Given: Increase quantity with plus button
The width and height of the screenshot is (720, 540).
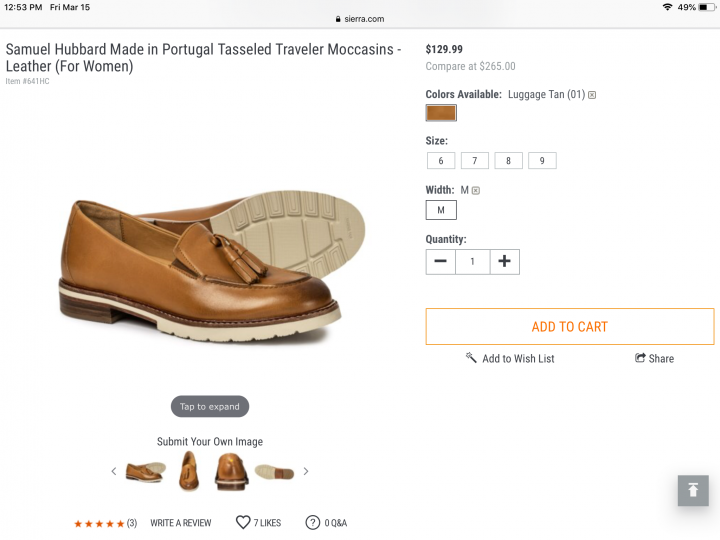Looking at the screenshot, I should [505, 262].
